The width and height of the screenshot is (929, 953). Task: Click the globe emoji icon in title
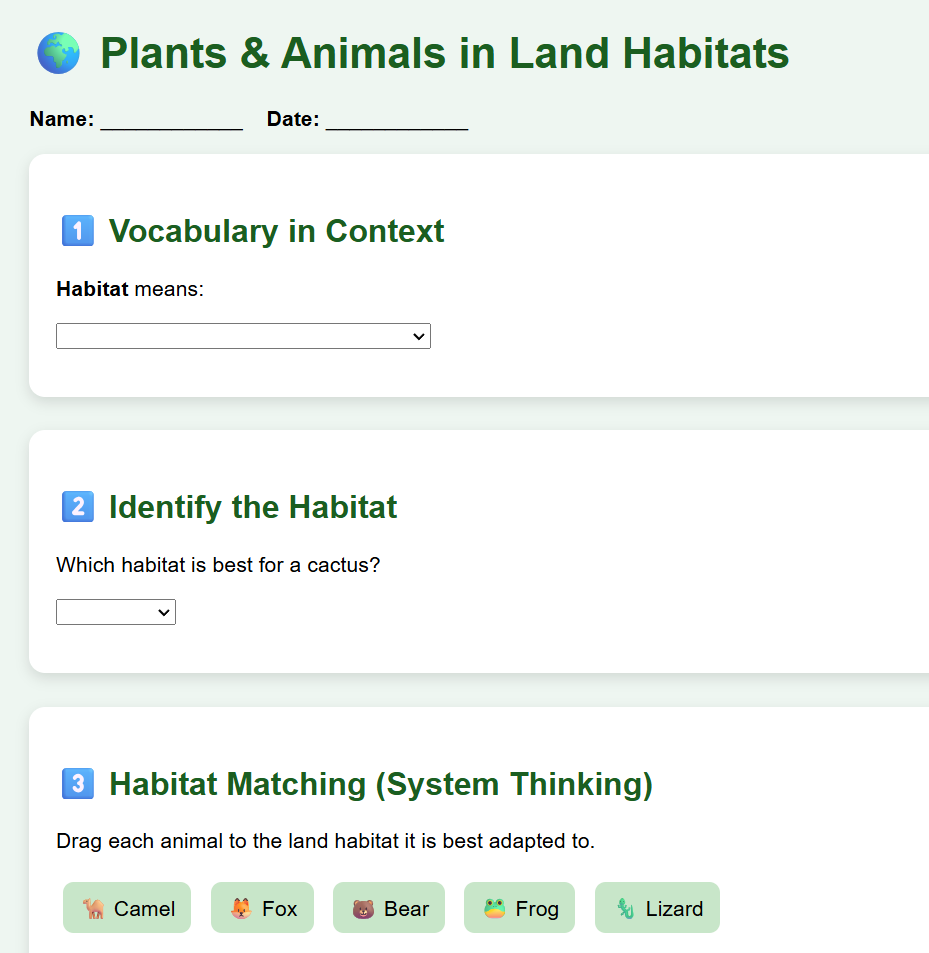(x=58, y=53)
